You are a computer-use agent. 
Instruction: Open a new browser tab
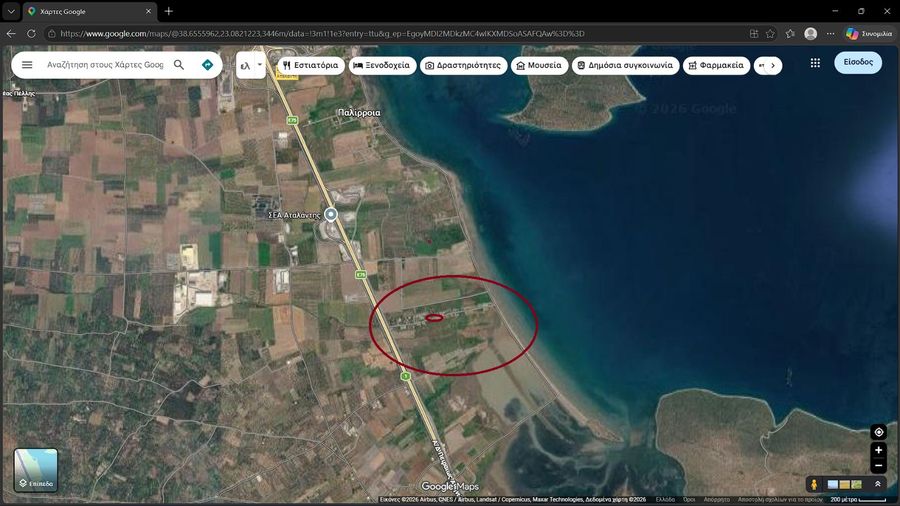click(x=169, y=11)
